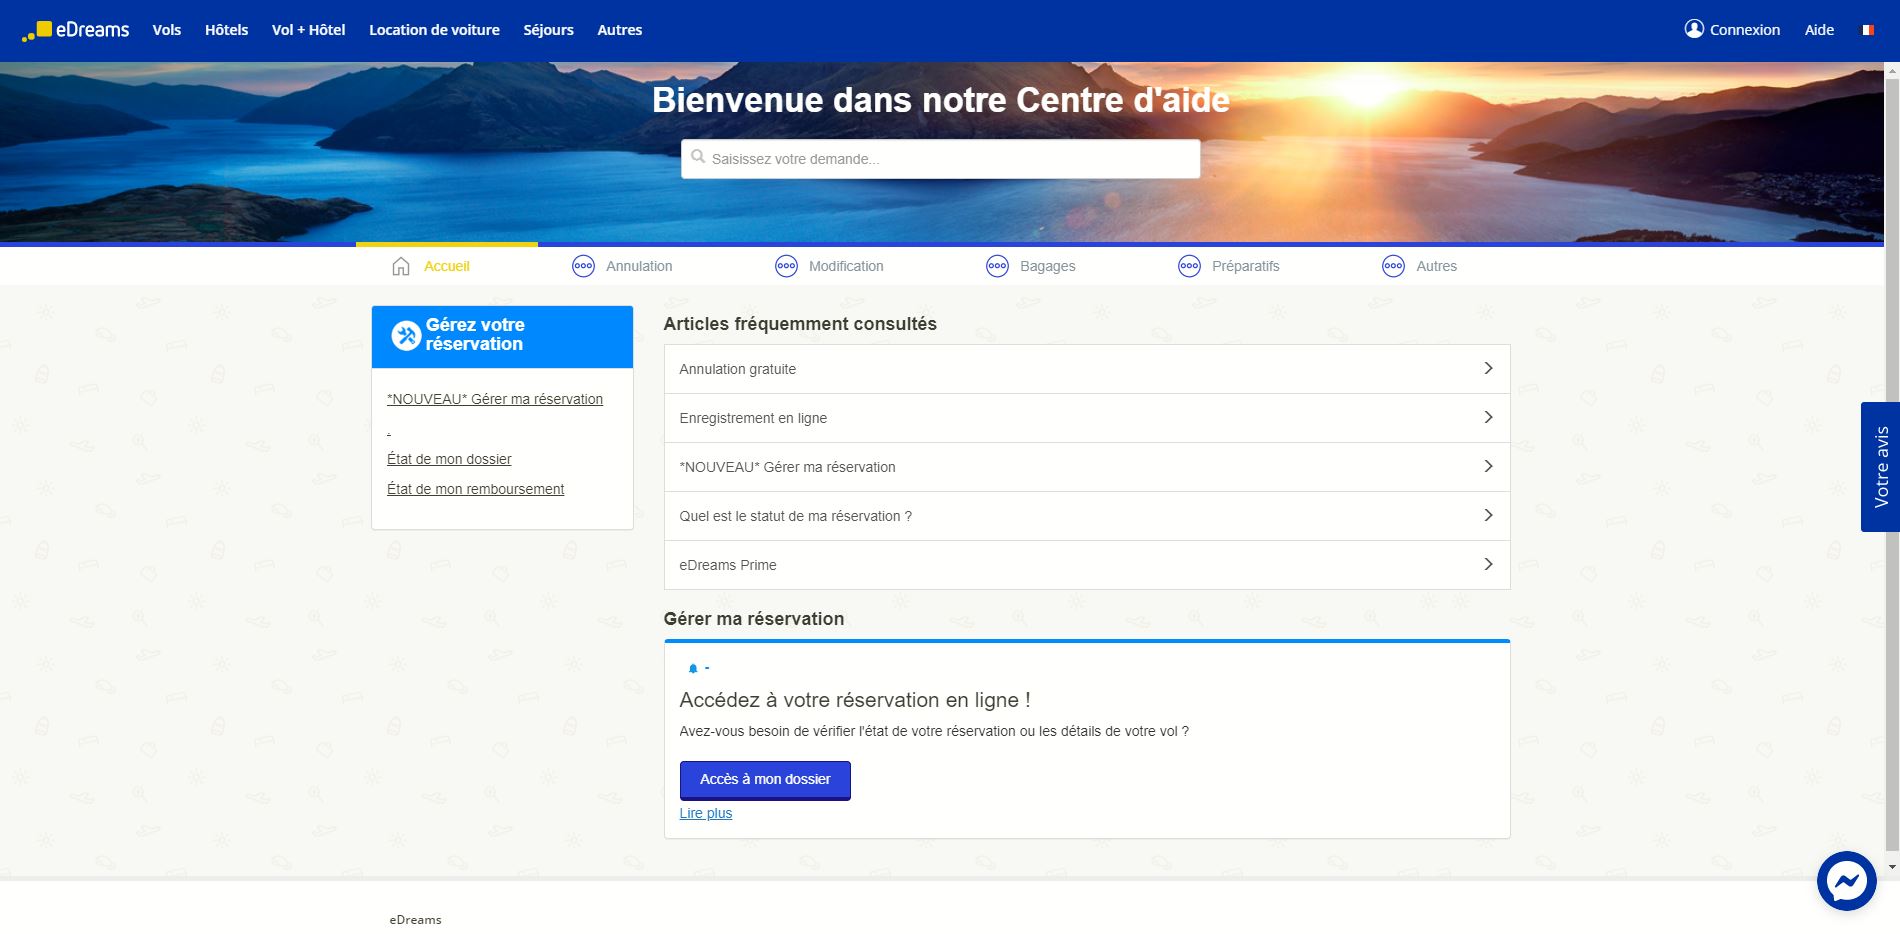Image resolution: width=1900 pixels, height=934 pixels.
Task: Open the Messenger chat bubble
Action: (1846, 881)
